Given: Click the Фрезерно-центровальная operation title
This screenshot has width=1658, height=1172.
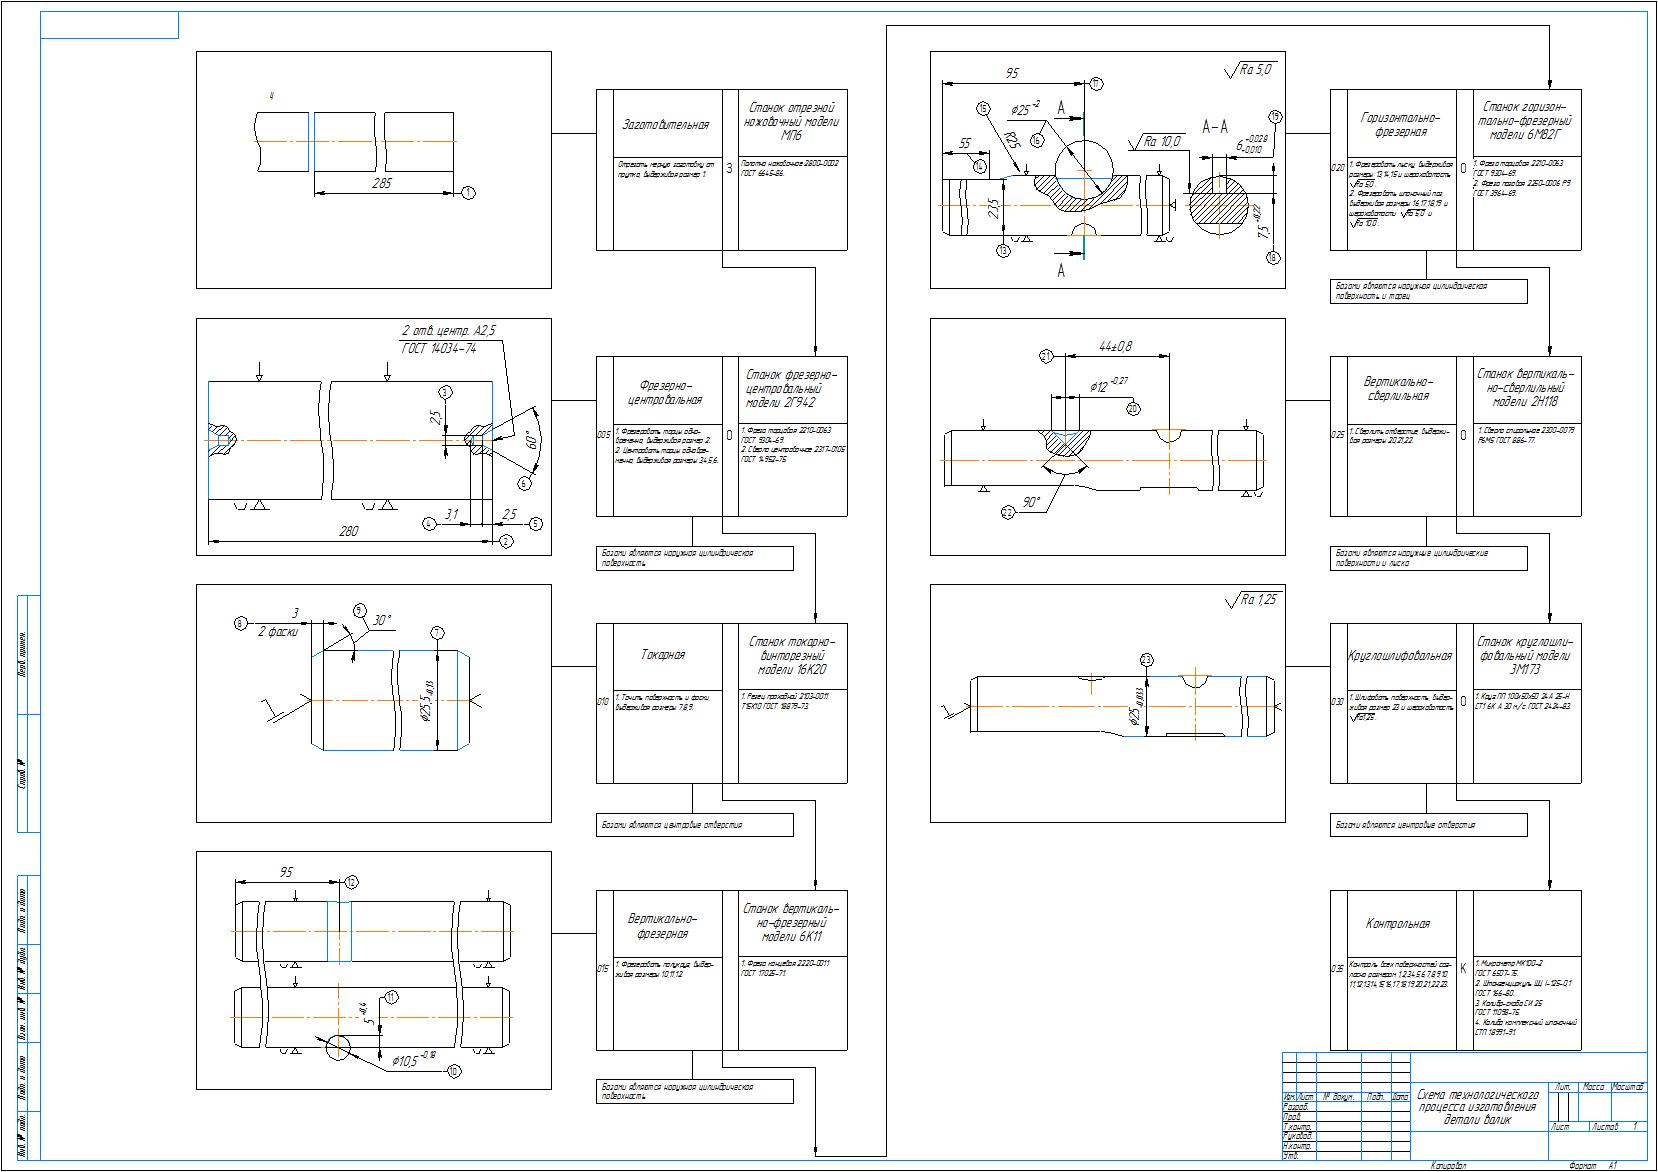Looking at the screenshot, I should click(x=665, y=392).
